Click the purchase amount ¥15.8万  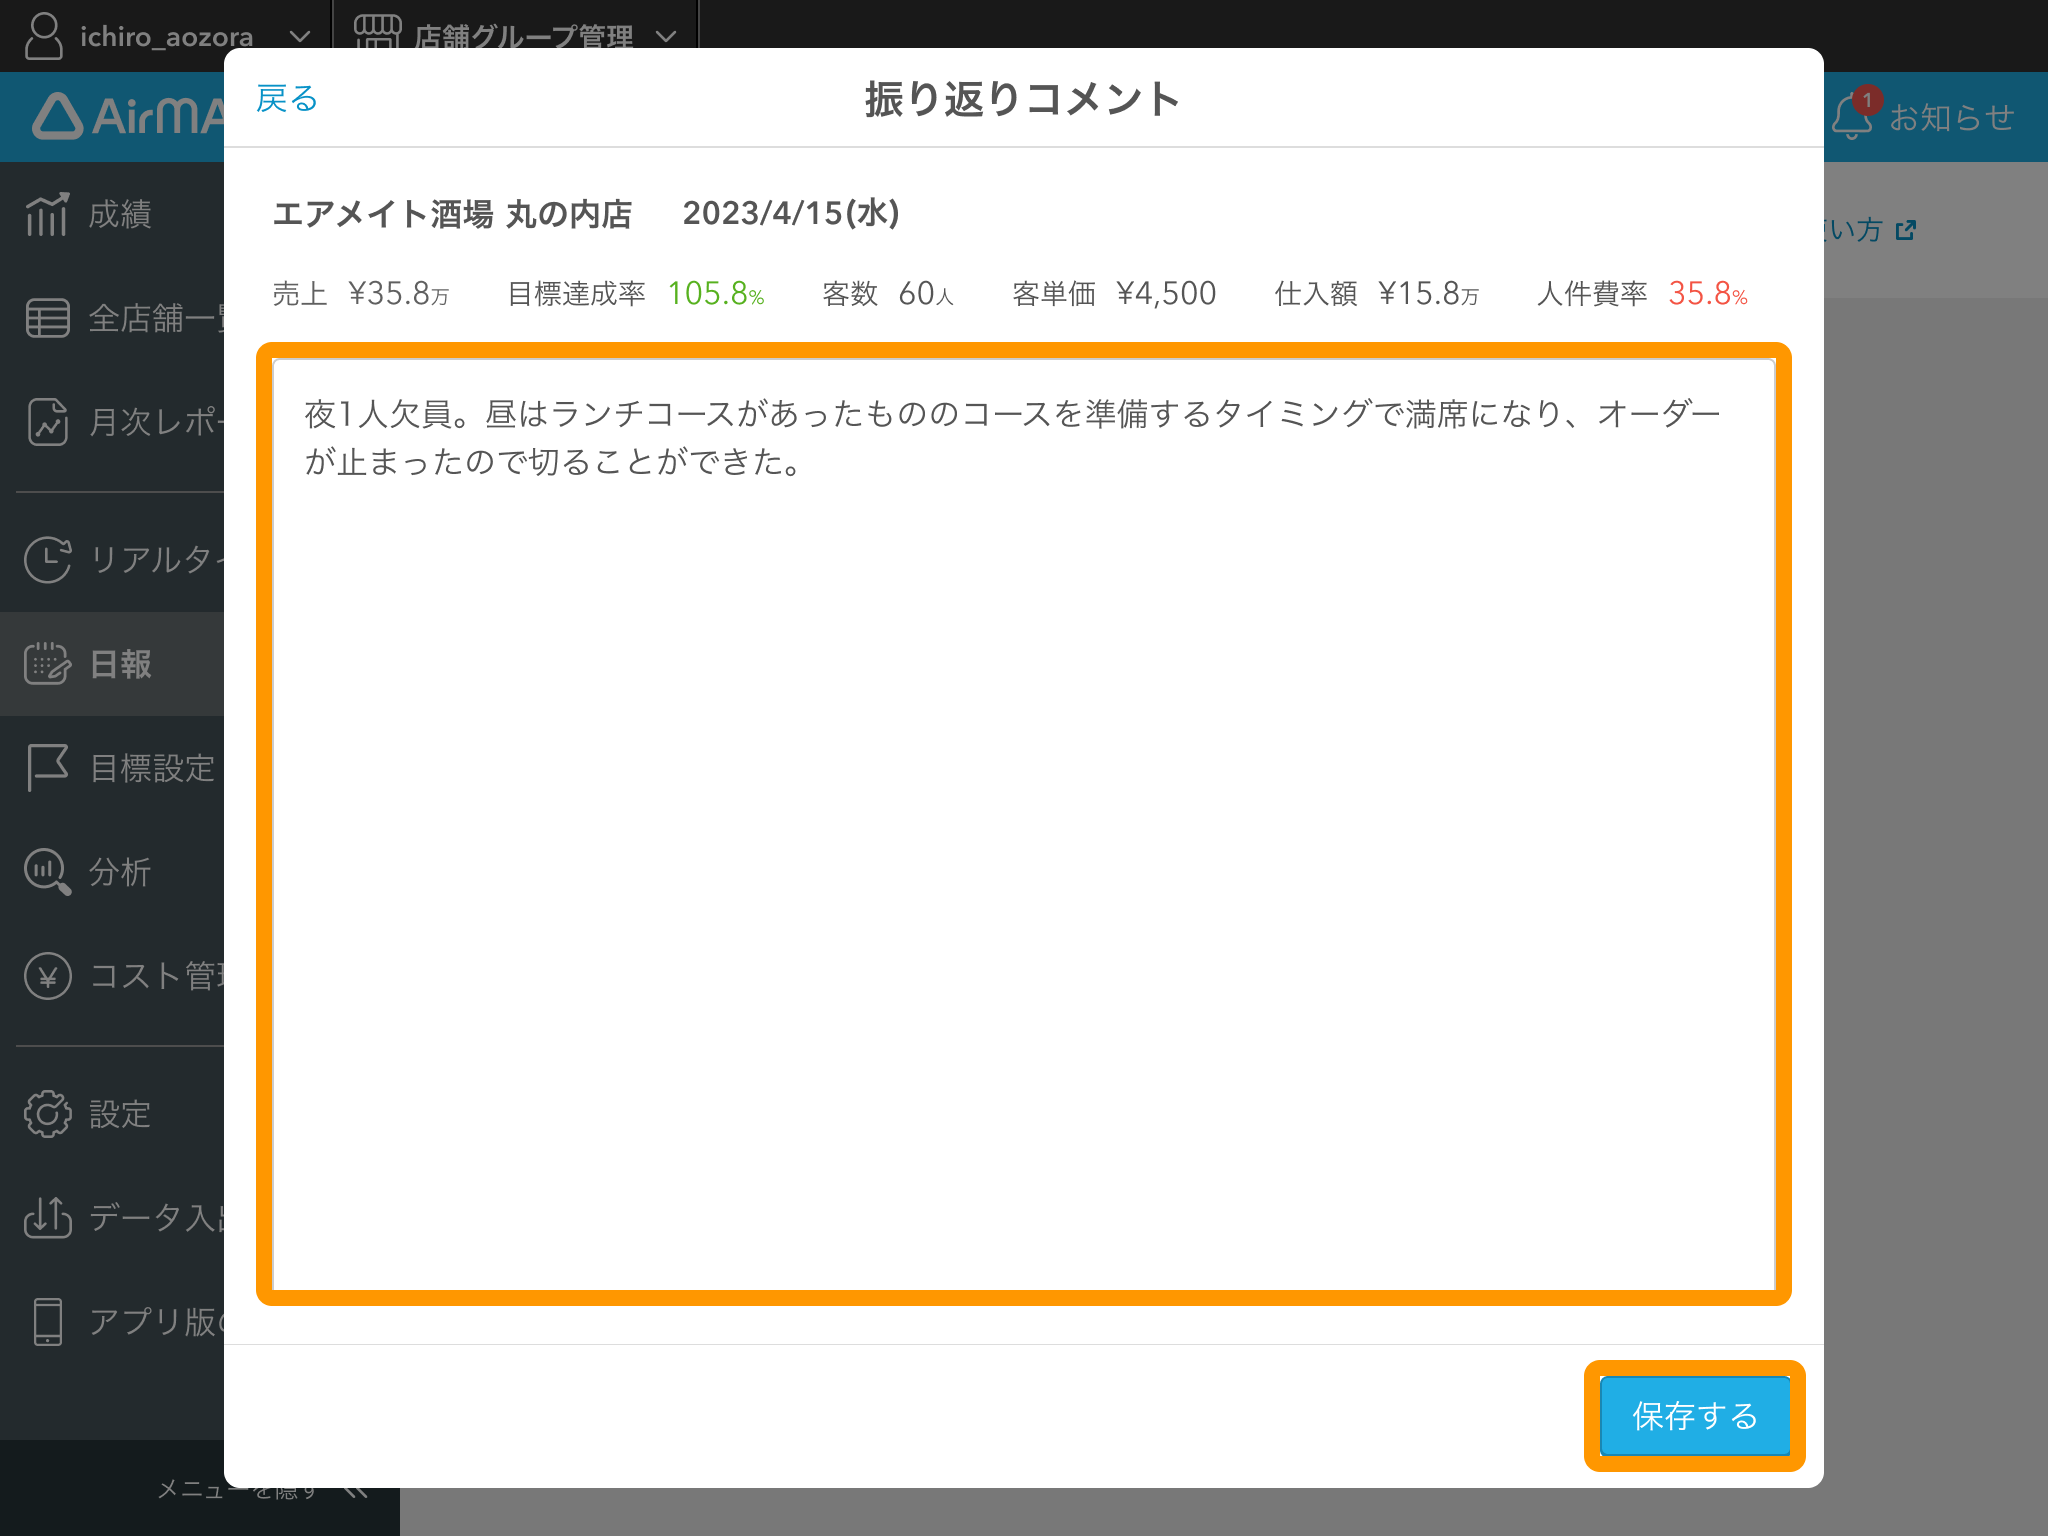(x=1428, y=293)
